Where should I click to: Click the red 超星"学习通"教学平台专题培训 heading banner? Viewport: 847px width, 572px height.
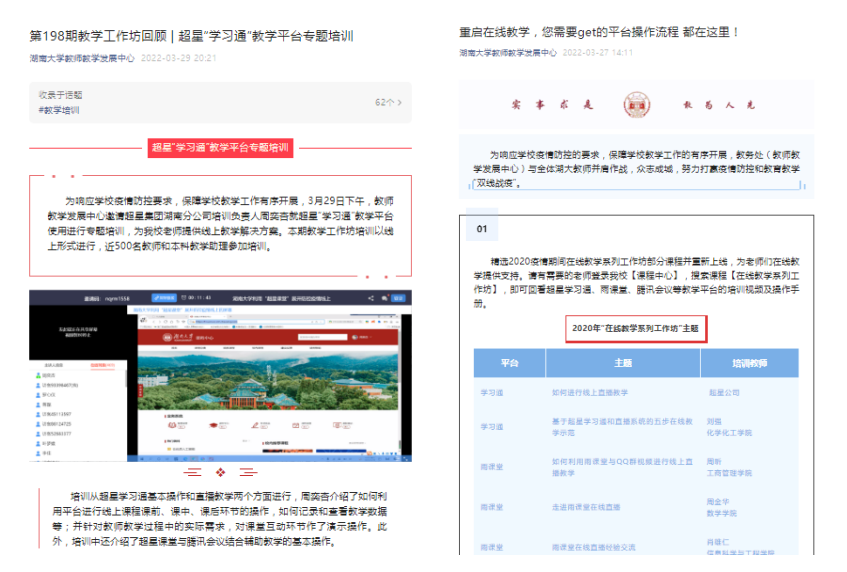[x=220, y=148]
